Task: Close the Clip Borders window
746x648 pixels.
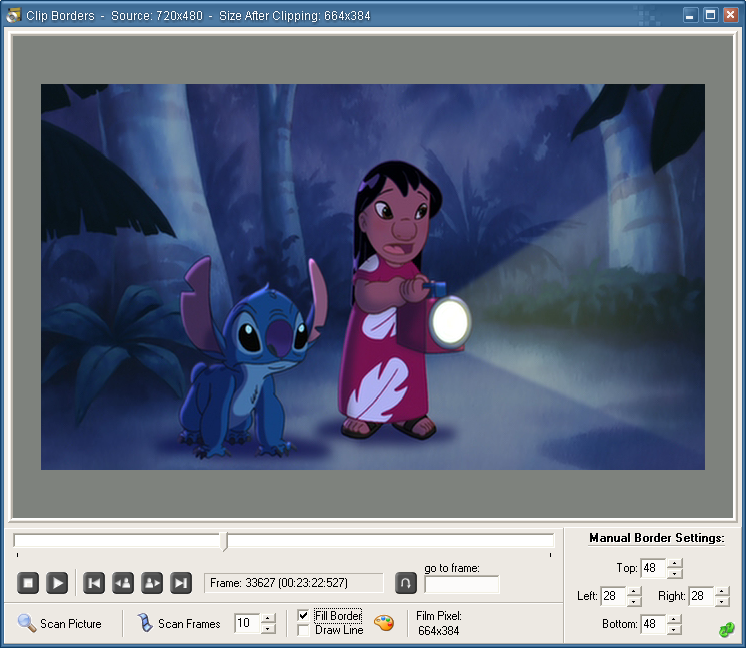Action: [730, 15]
